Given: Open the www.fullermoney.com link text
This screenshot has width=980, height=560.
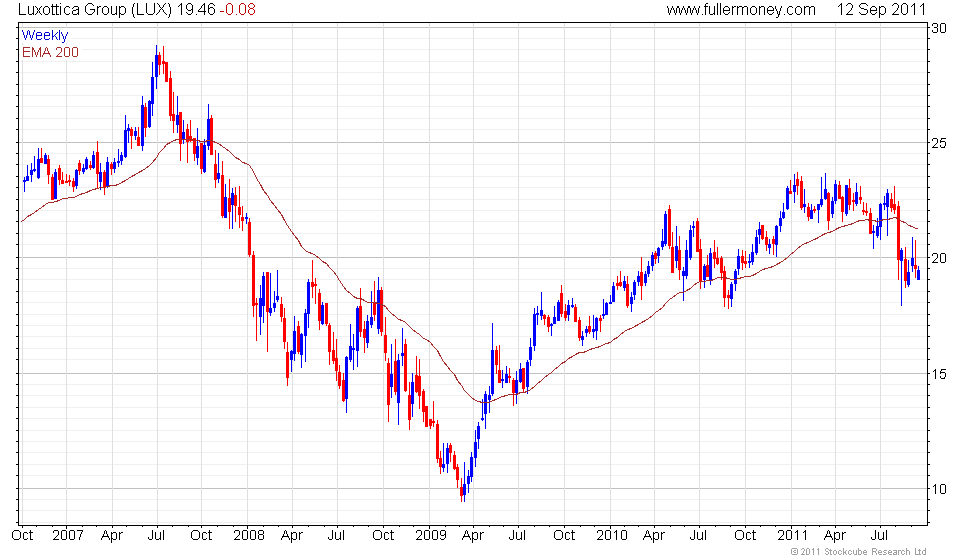Looking at the screenshot, I should click(x=741, y=9).
